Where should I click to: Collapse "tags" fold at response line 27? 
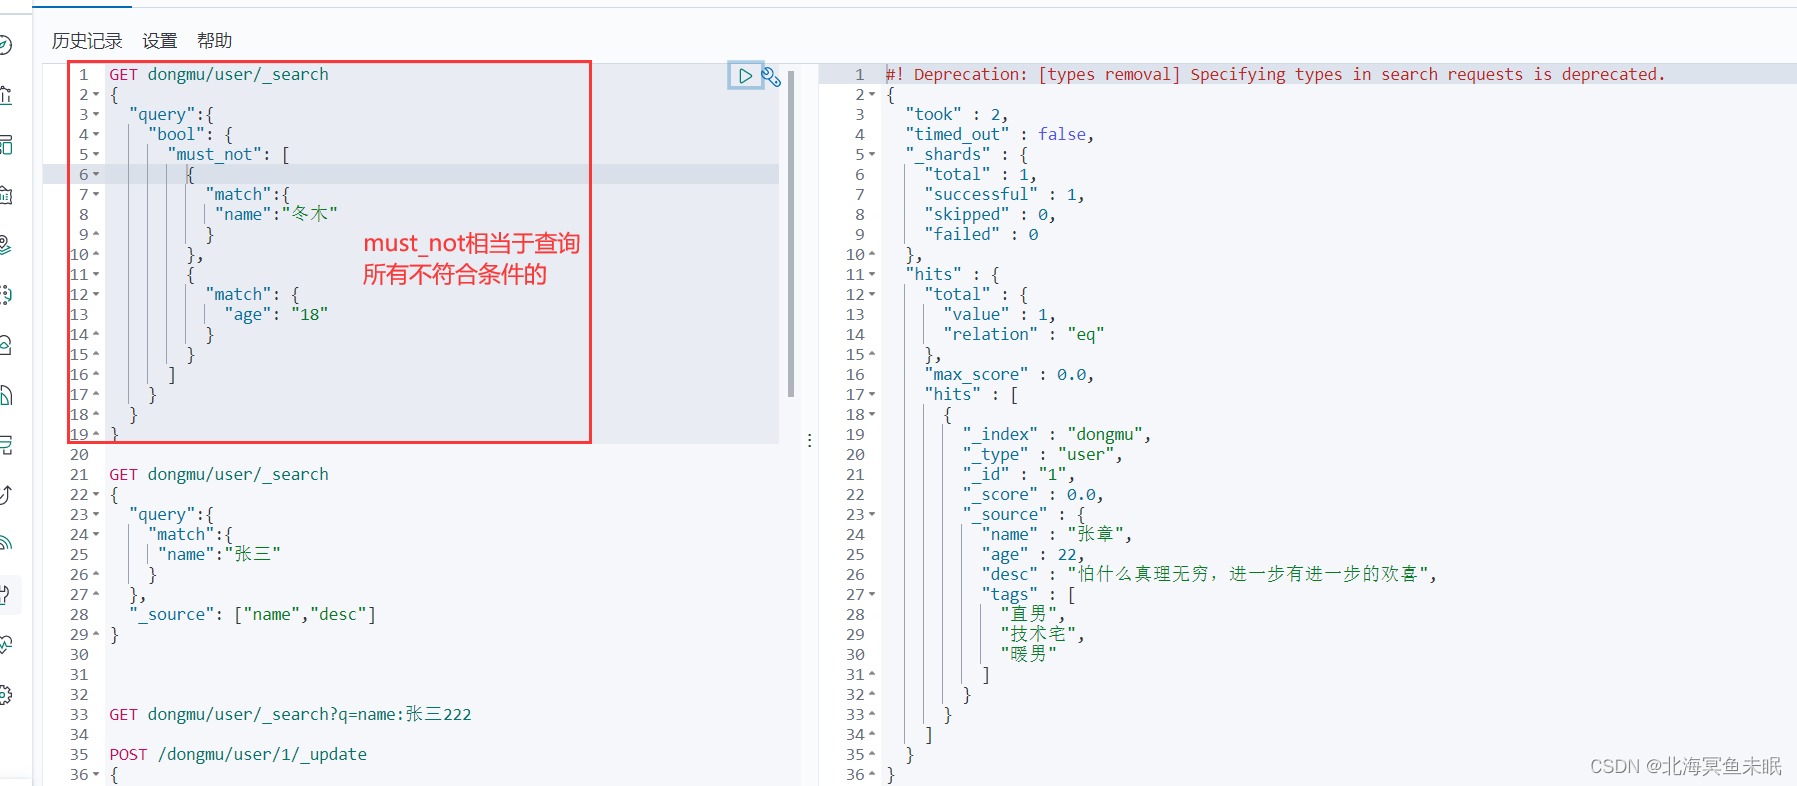872,595
